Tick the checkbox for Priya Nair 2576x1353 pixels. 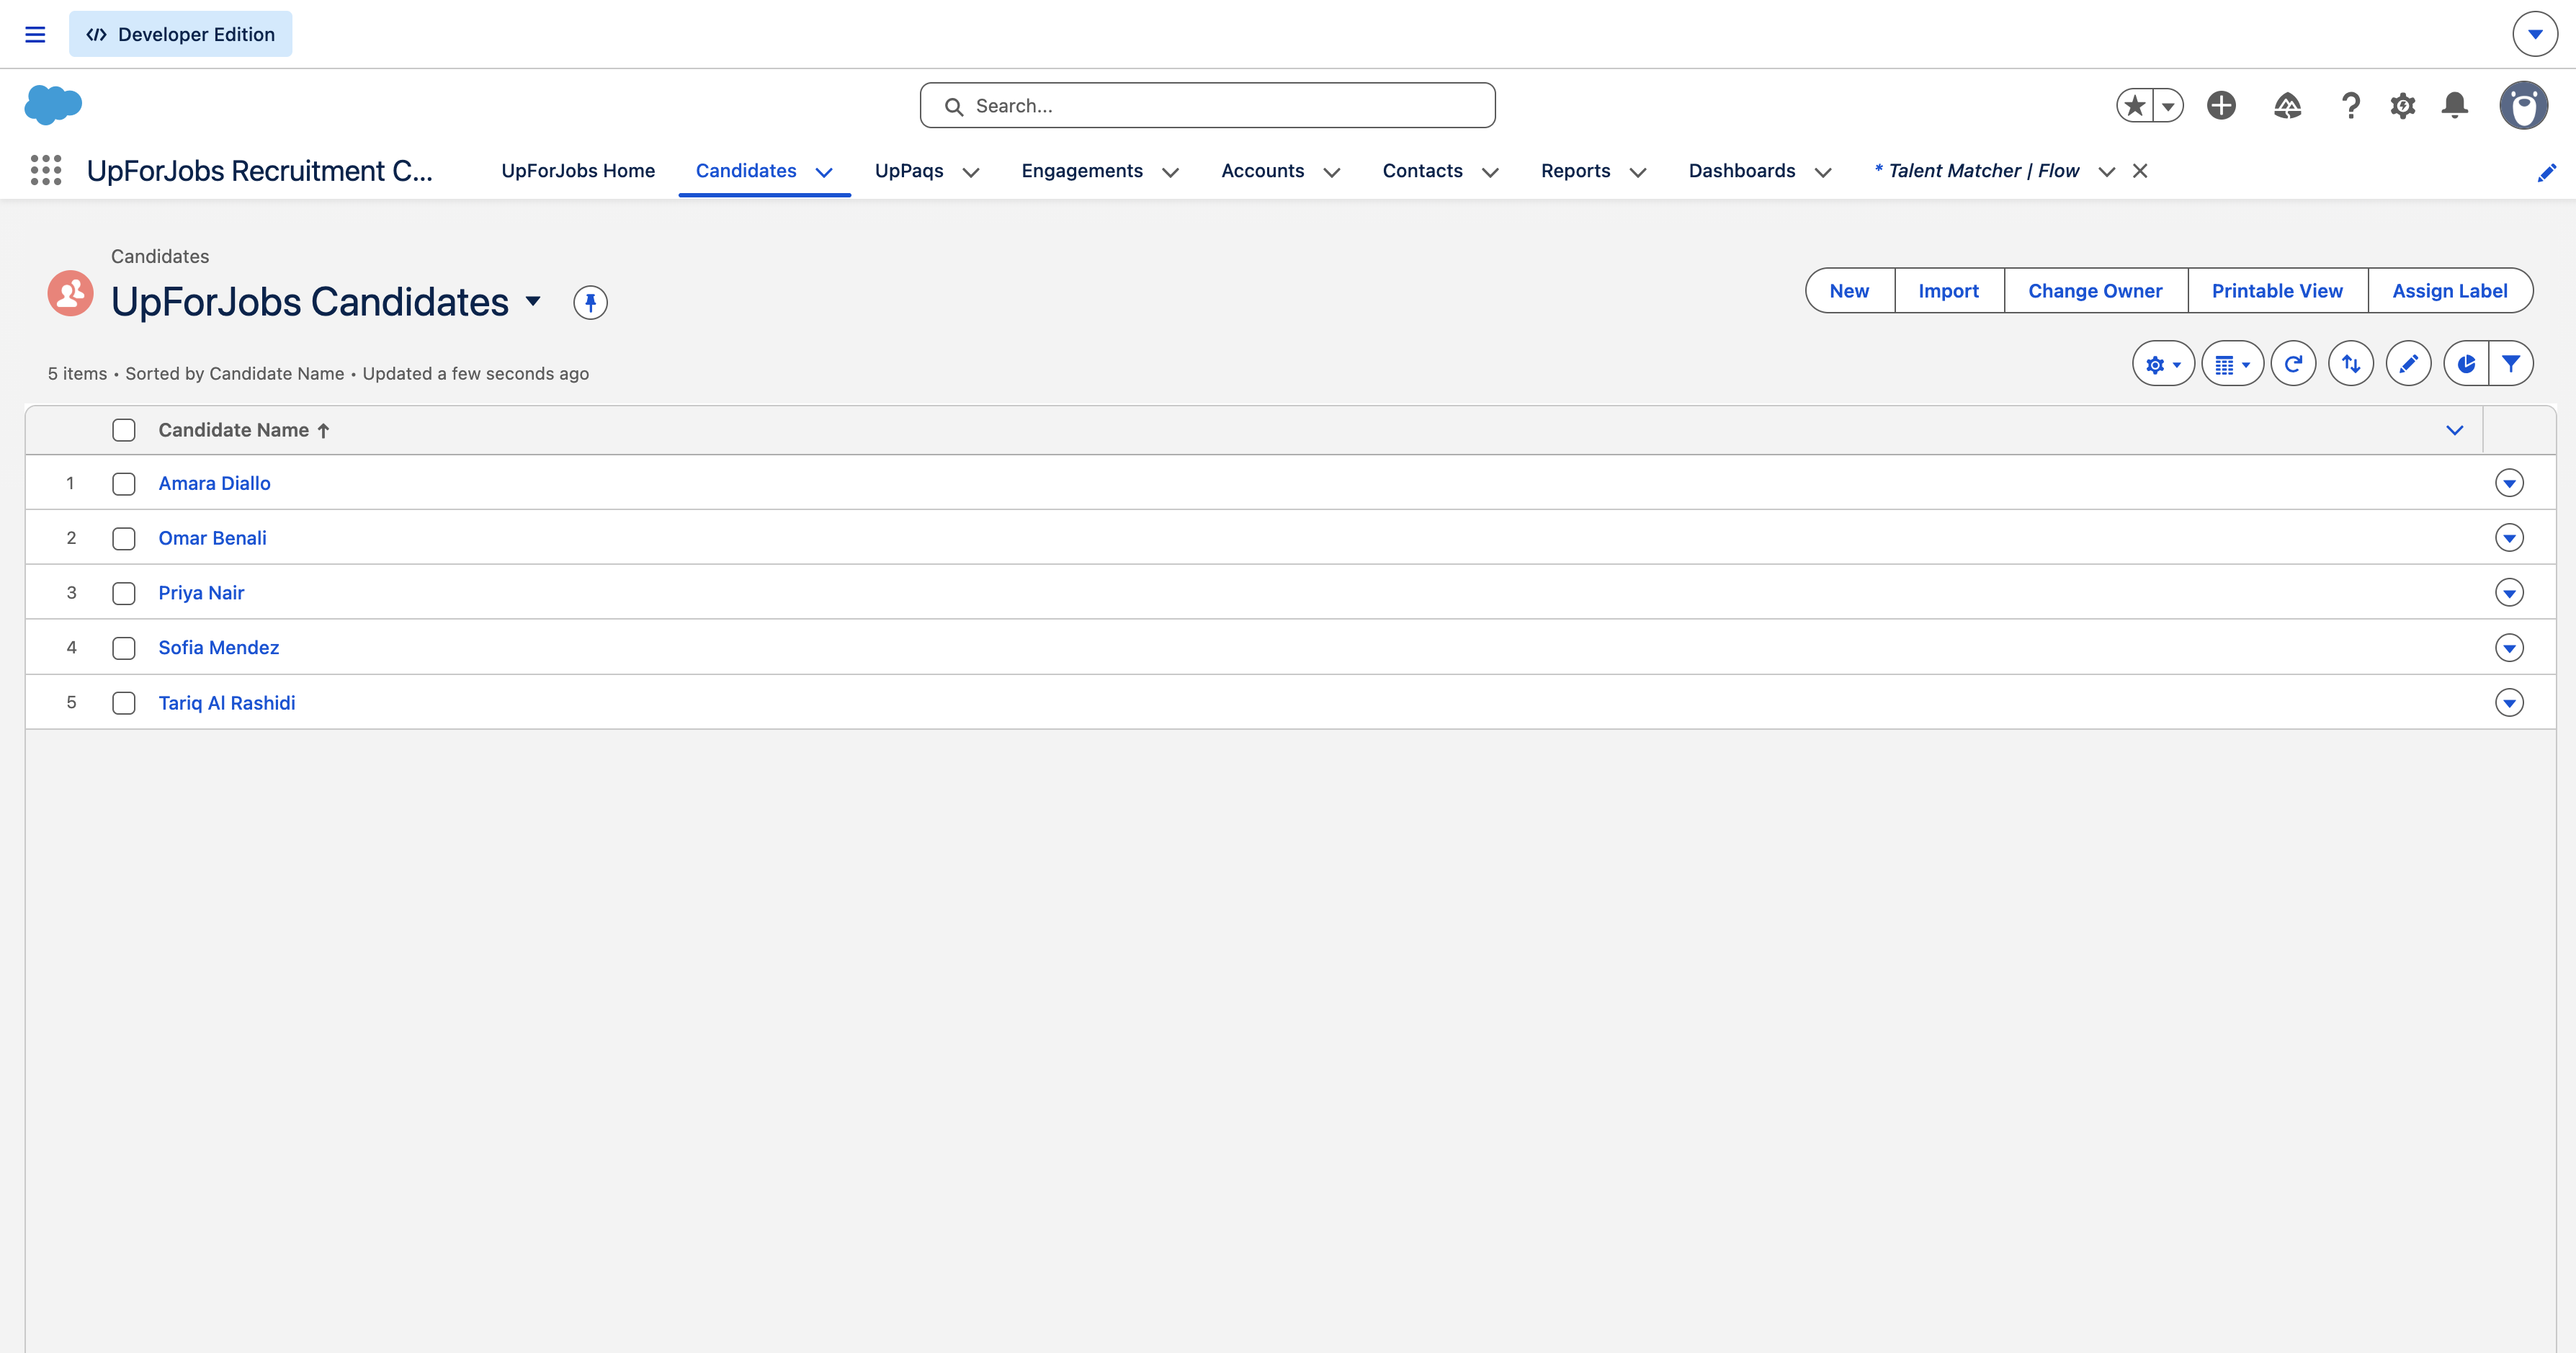click(x=124, y=594)
